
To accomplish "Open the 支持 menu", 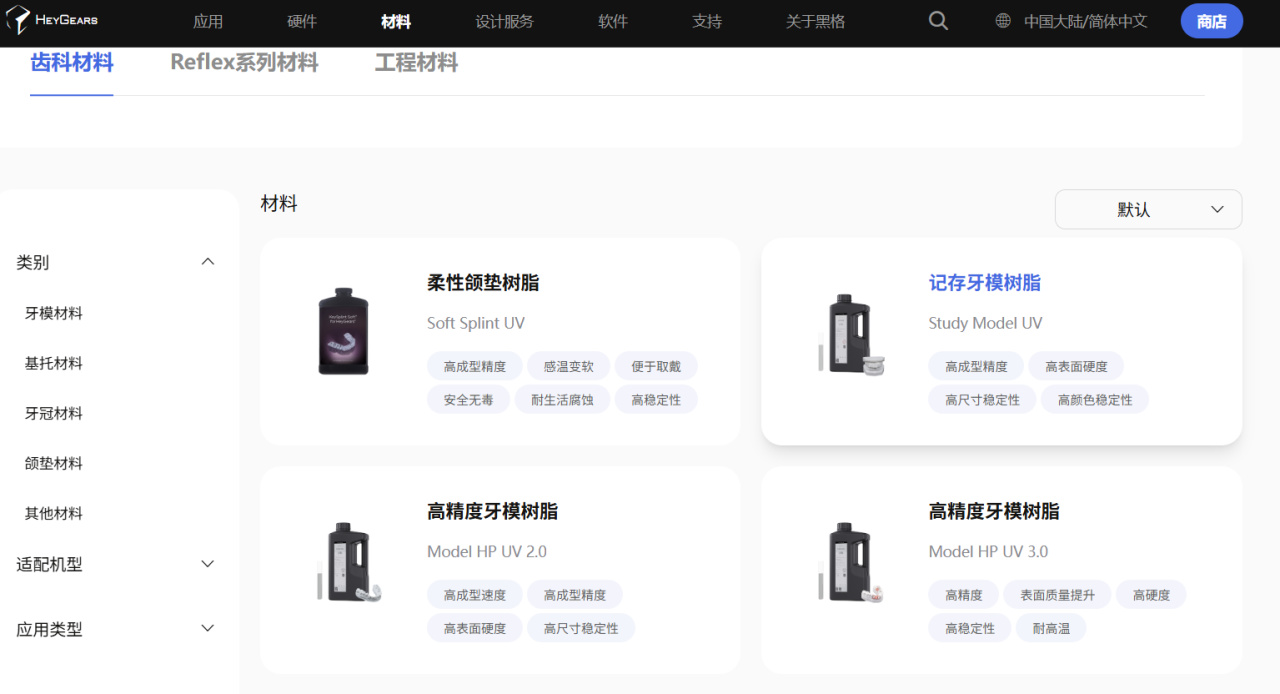I will pyautogui.click(x=707, y=21).
